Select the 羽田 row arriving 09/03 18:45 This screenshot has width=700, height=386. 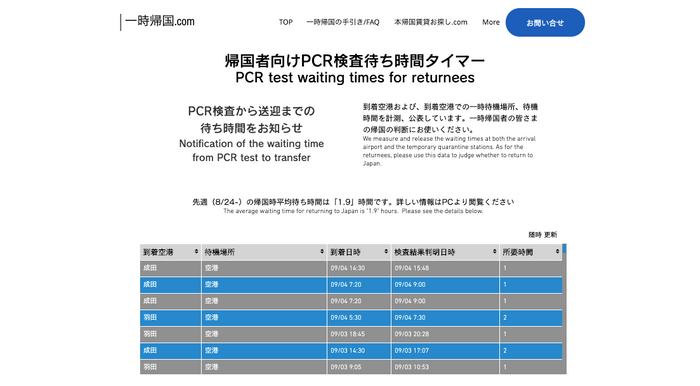tap(351, 334)
